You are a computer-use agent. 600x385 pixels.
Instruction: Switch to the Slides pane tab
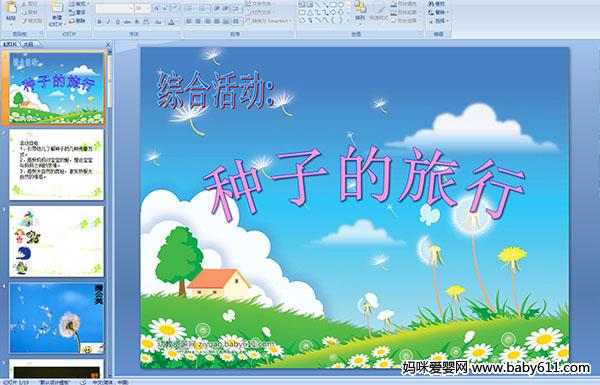[x=10, y=44]
